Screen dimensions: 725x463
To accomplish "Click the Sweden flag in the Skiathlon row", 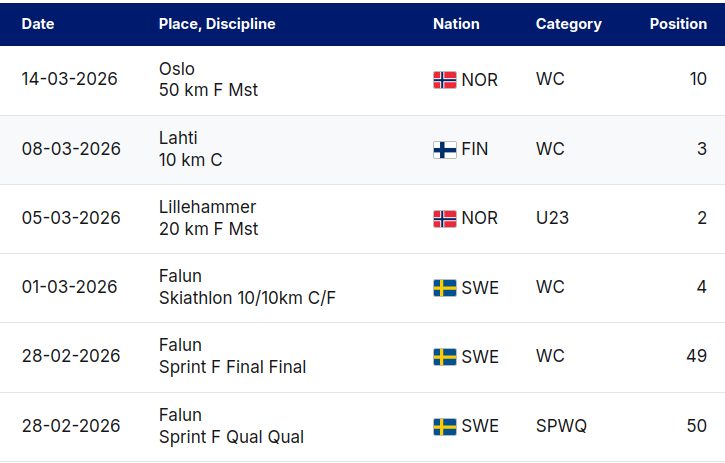I will [x=444, y=288].
